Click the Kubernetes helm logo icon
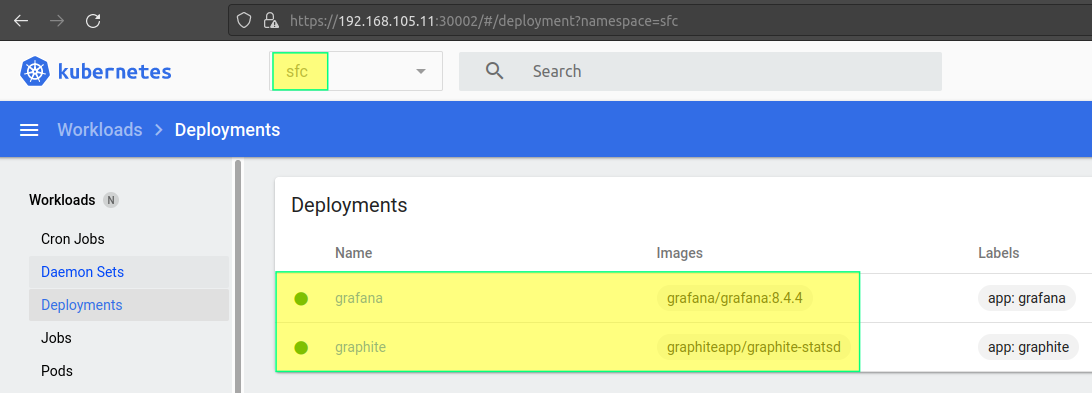 tap(34, 72)
